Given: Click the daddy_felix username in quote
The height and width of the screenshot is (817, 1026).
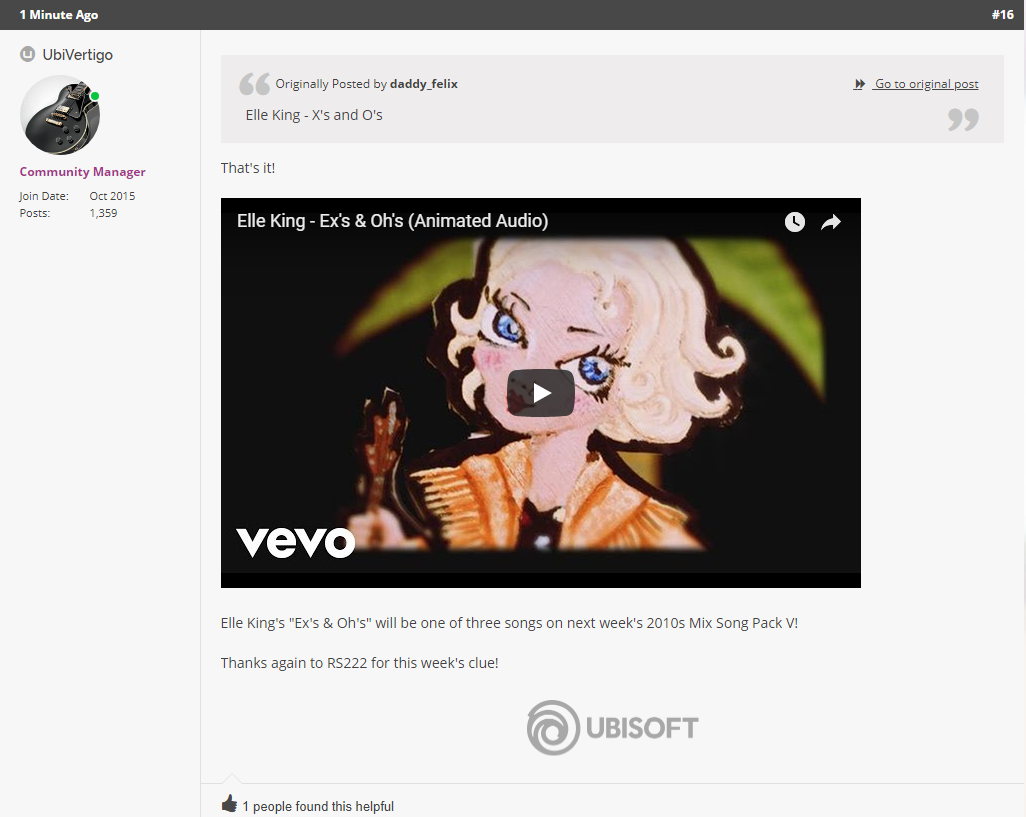Looking at the screenshot, I should [x=423, y=84].
